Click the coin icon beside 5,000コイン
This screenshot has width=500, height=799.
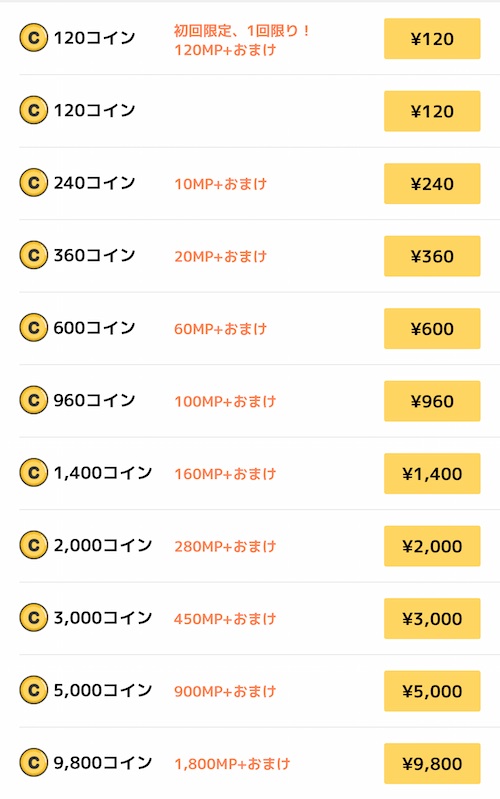pos(34,690)
